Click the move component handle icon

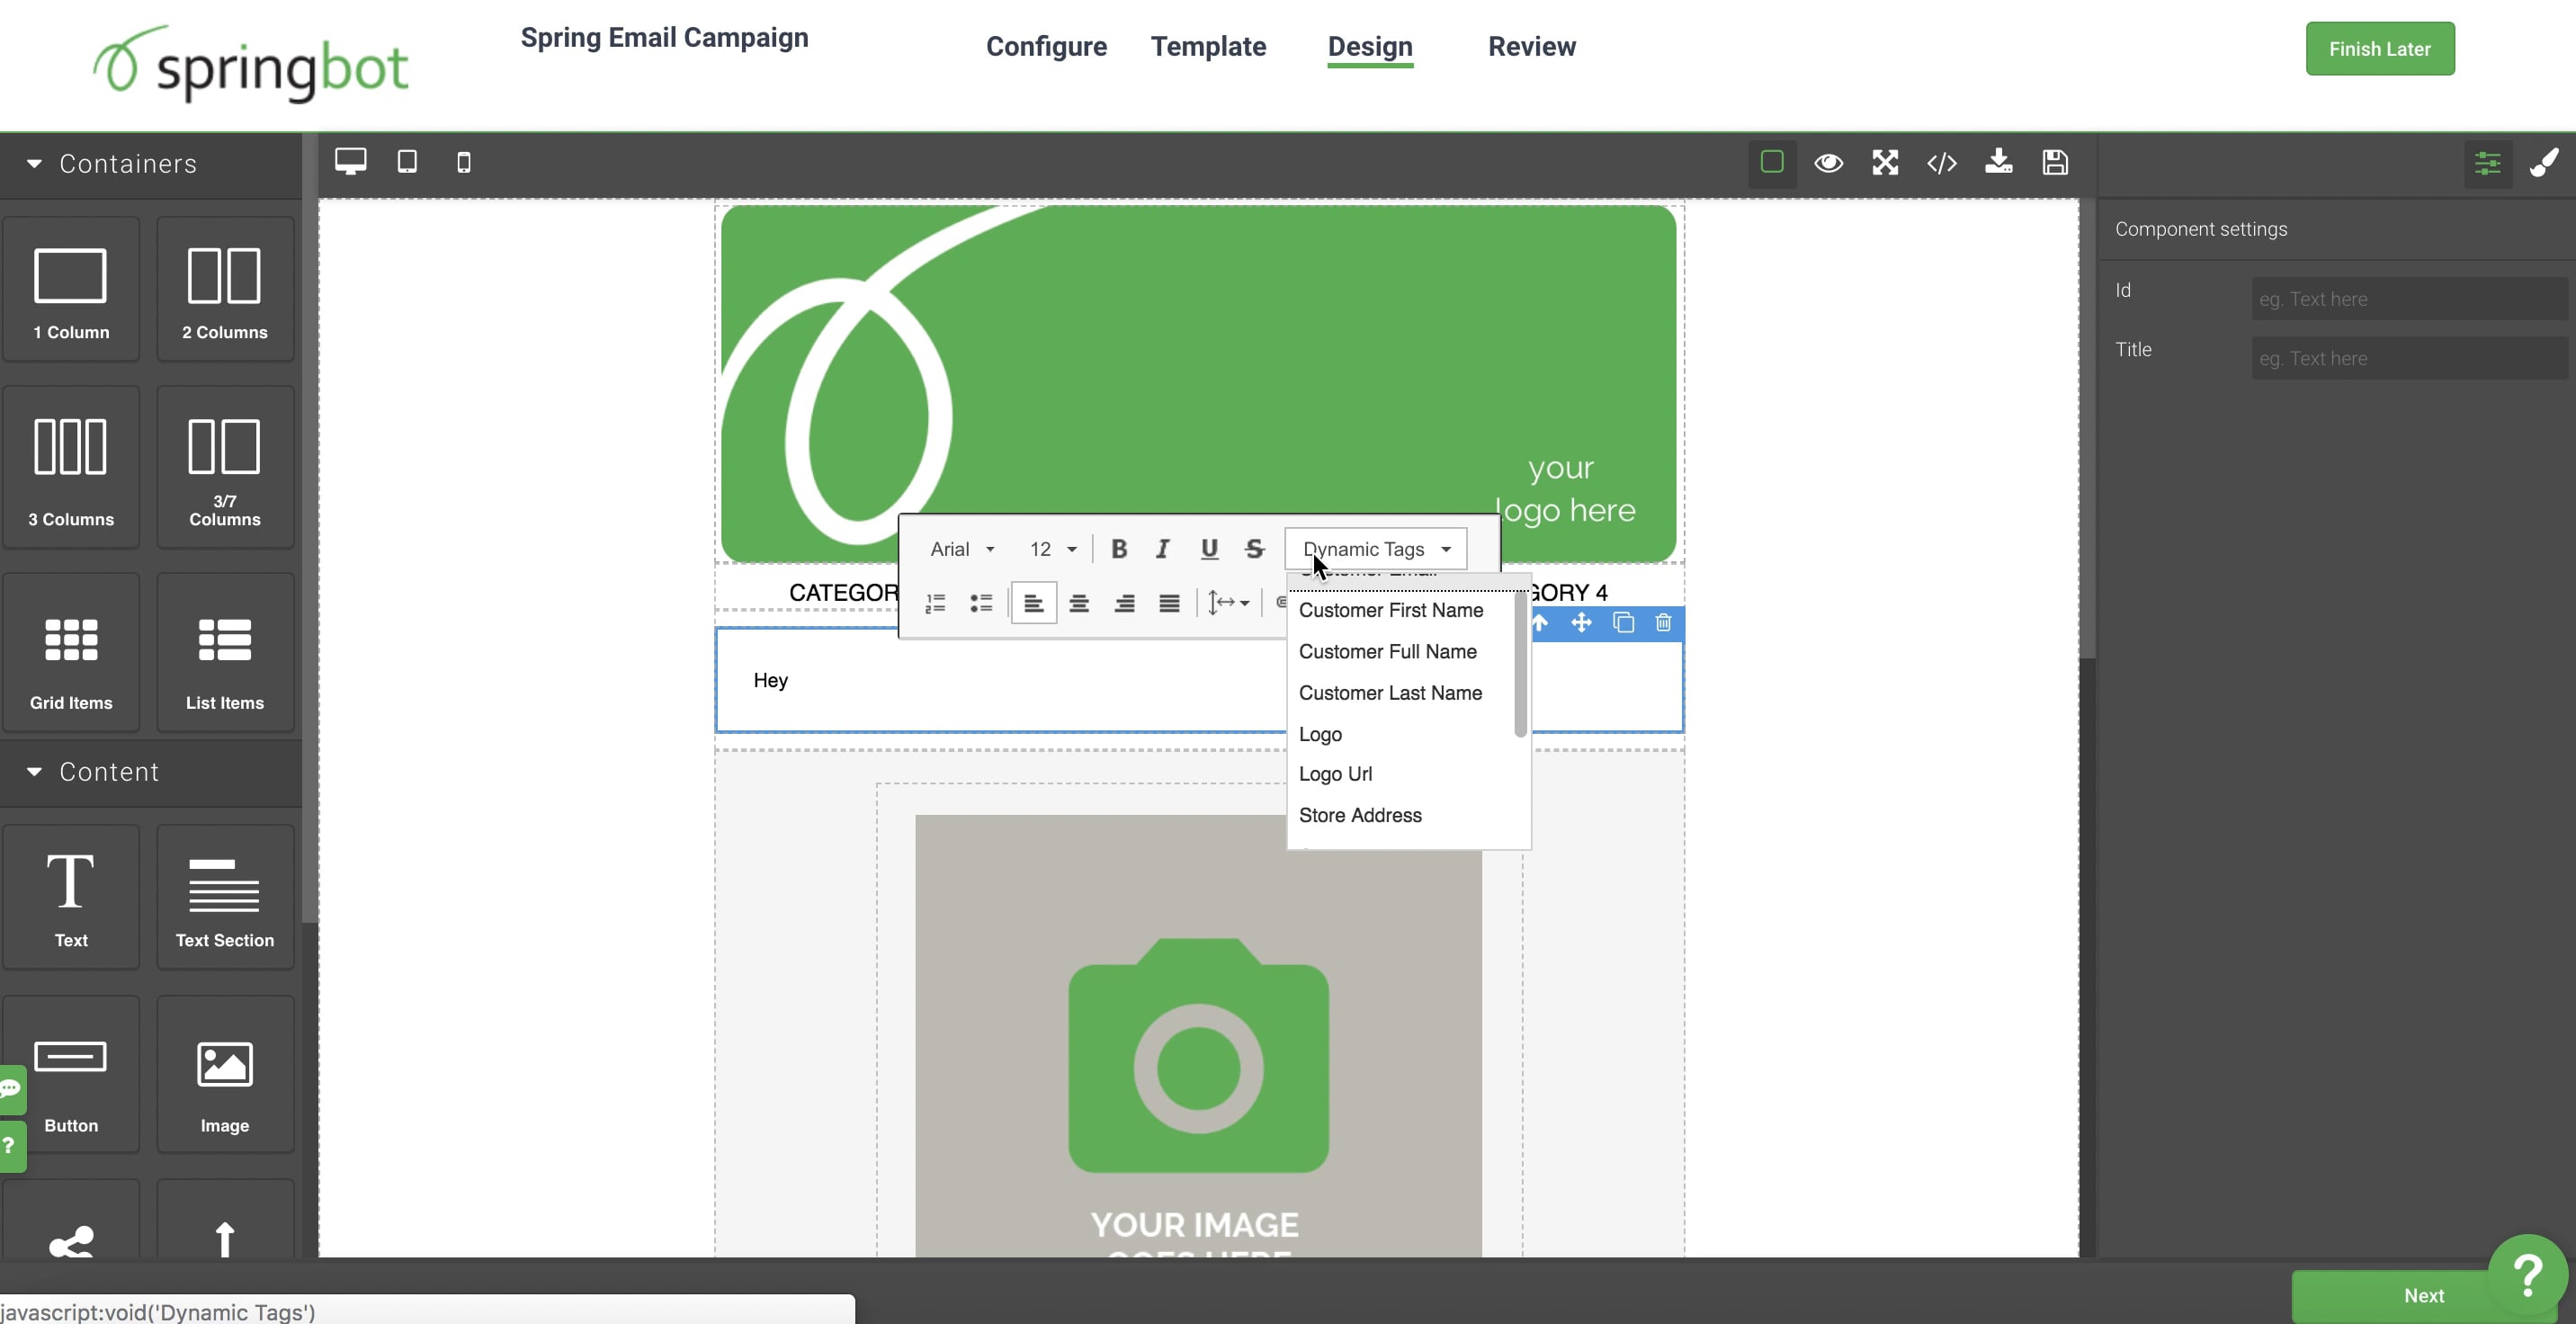(x=1581, y=623)
